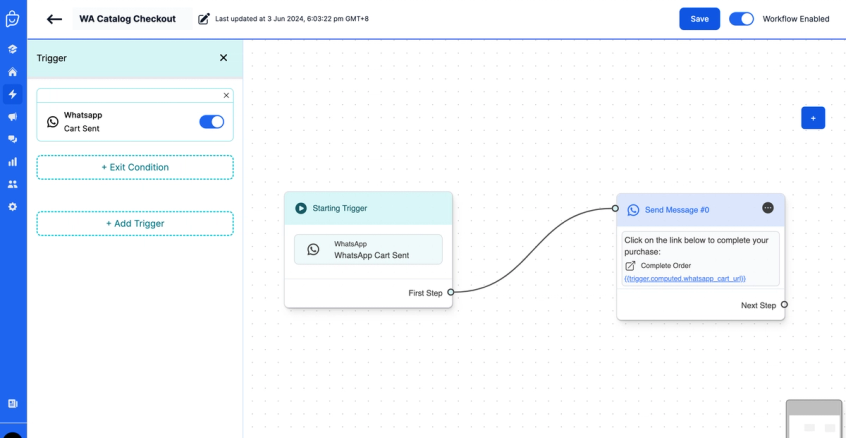Screen dimensions: 846x438
Task: Select the WhatsApp Cart Sent block in the Starting Trigger node
Action: (x=368, y=249)
